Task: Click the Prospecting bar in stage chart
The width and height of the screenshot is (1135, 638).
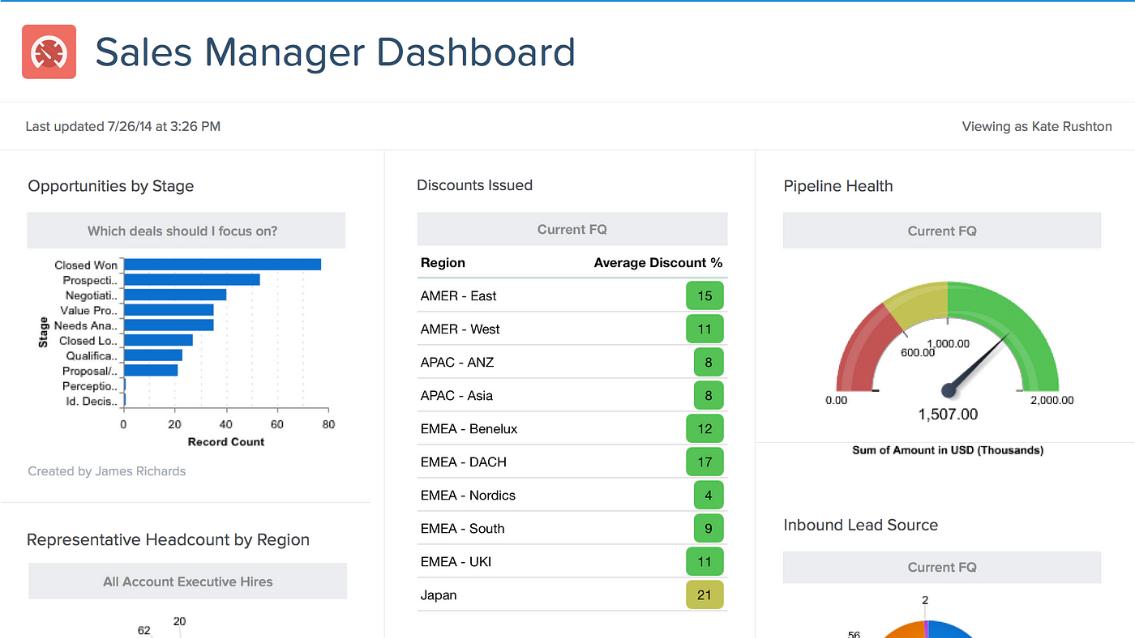Action: (x=192, y=280)
